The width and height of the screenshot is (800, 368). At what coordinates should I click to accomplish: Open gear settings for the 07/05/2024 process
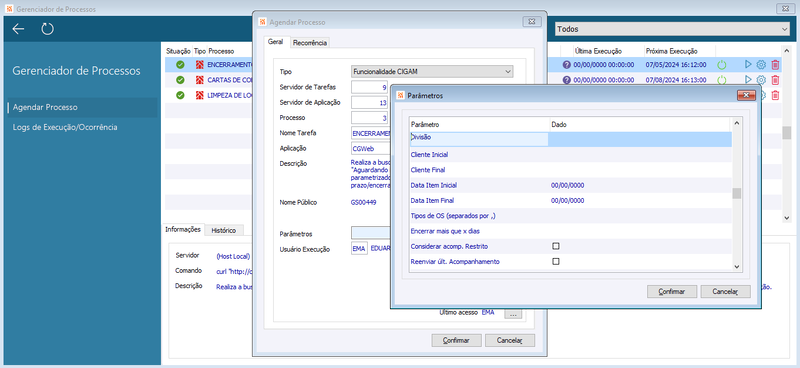[761, 65]
